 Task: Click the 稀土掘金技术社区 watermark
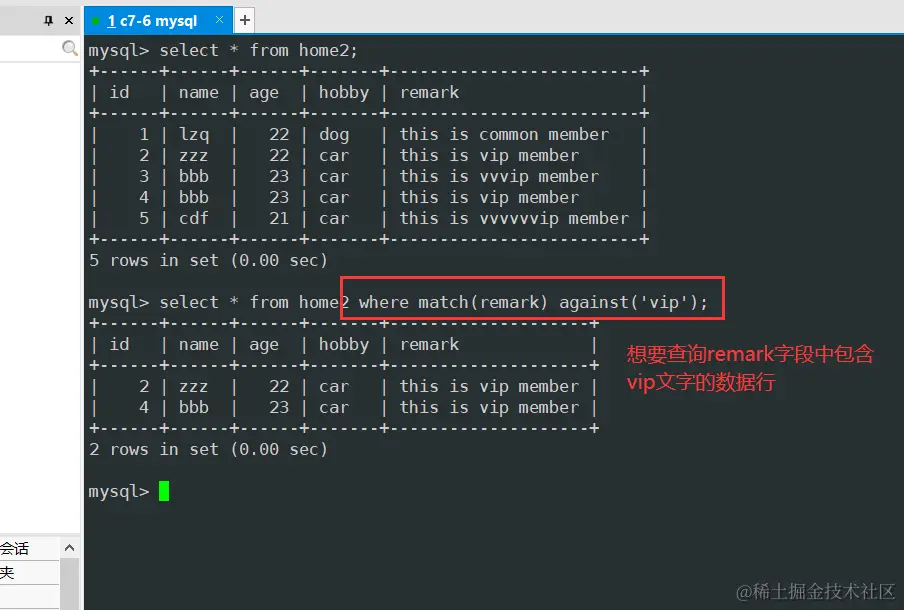click(815, 591)
